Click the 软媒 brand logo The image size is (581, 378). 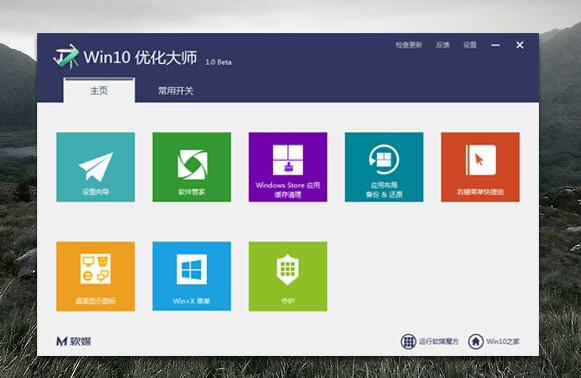click(74, 341)
